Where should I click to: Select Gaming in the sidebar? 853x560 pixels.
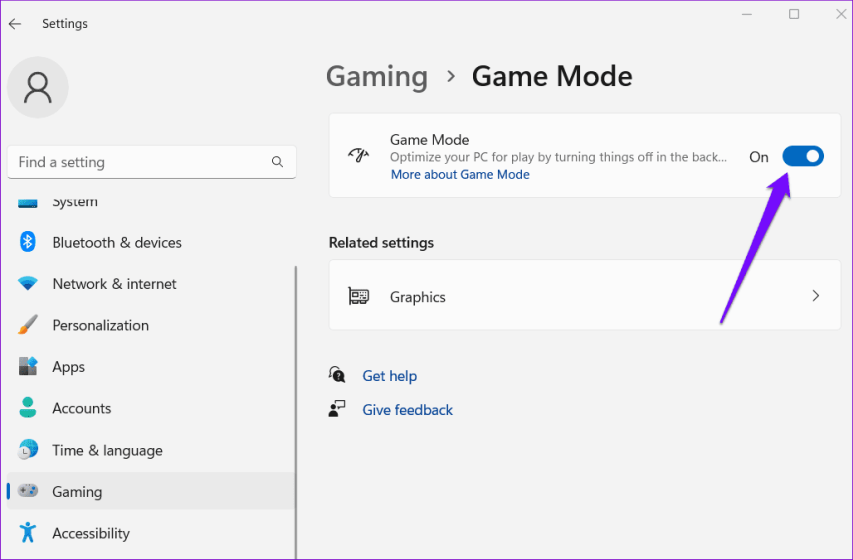77,492
